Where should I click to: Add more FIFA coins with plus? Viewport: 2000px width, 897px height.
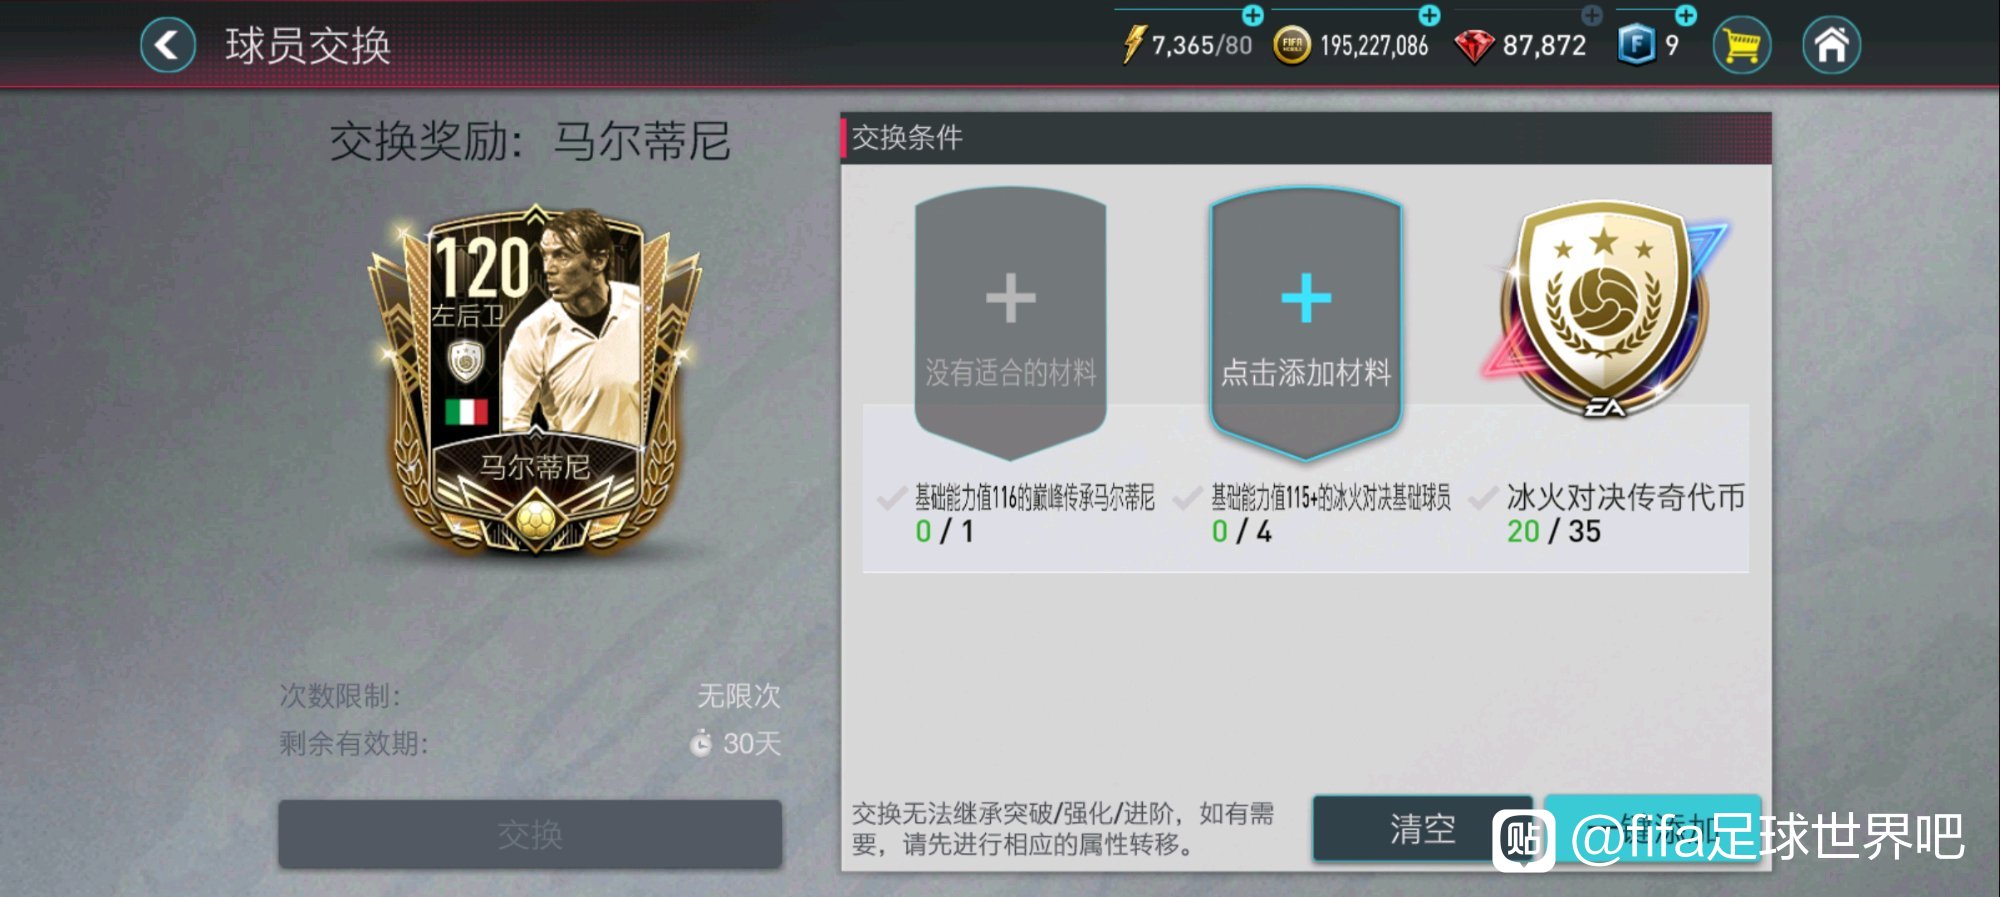pos(1429,15)
